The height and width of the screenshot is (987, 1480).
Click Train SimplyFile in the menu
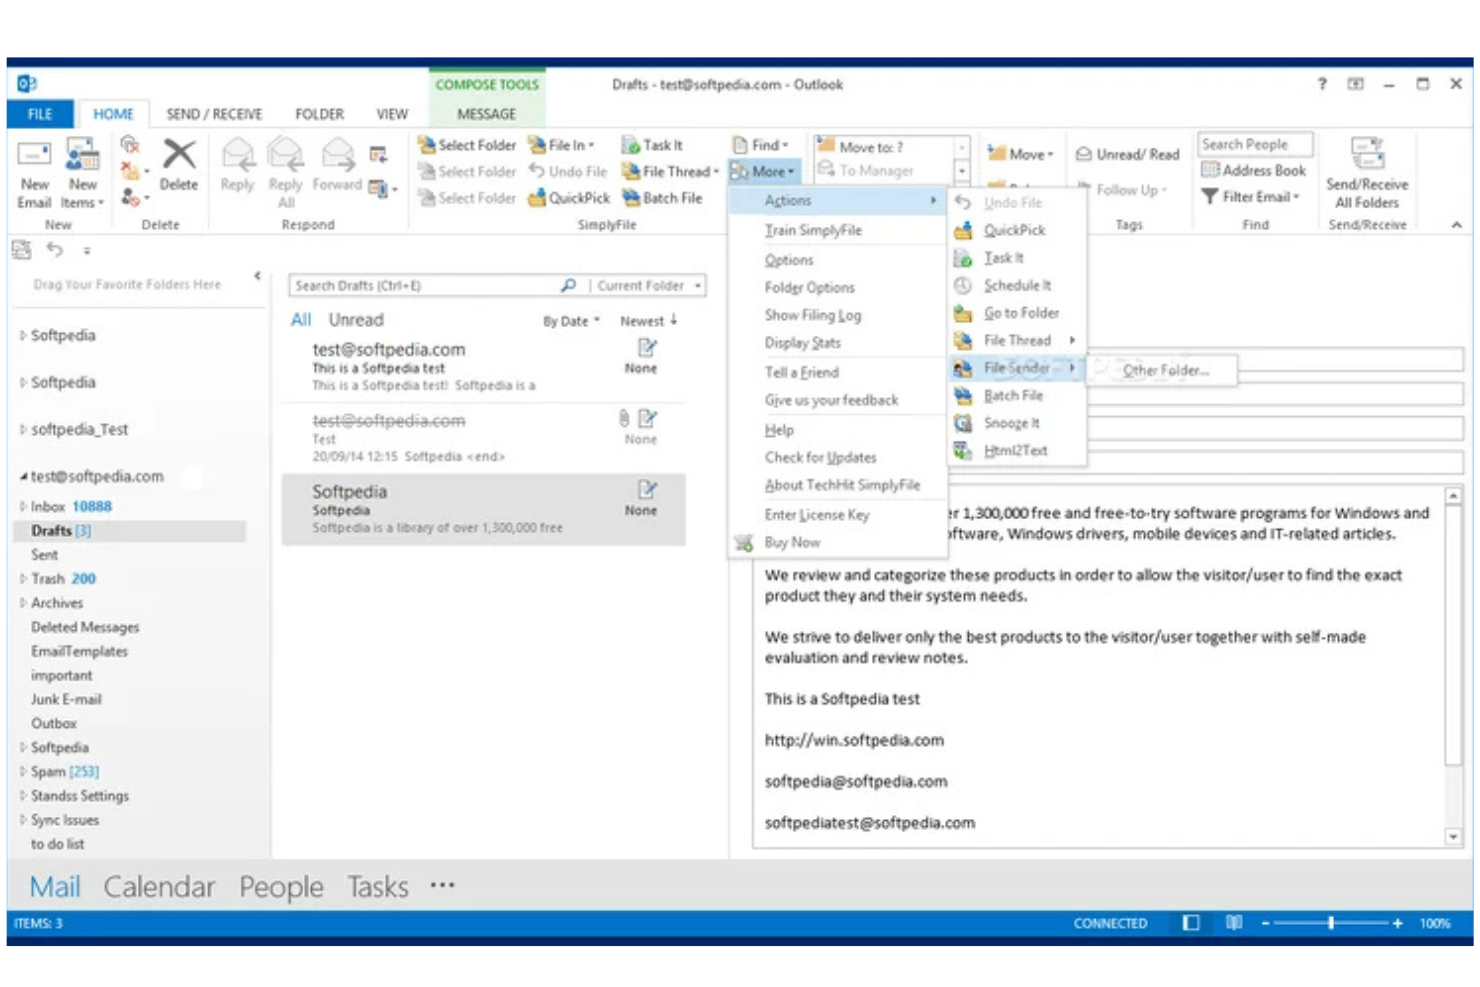813,230
